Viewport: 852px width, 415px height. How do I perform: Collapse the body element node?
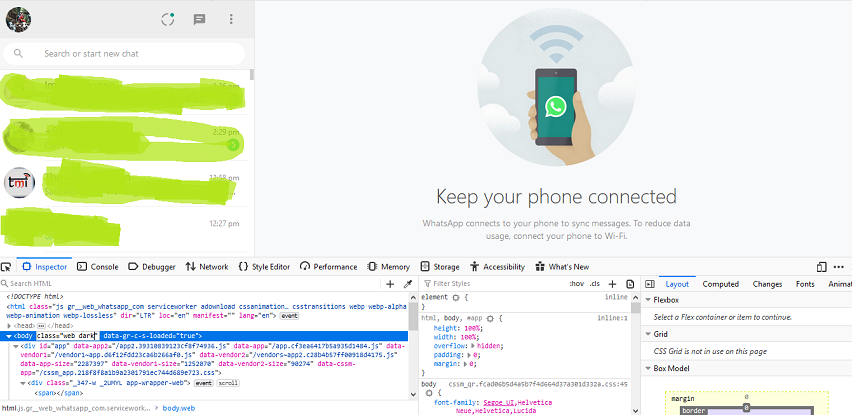9,336
